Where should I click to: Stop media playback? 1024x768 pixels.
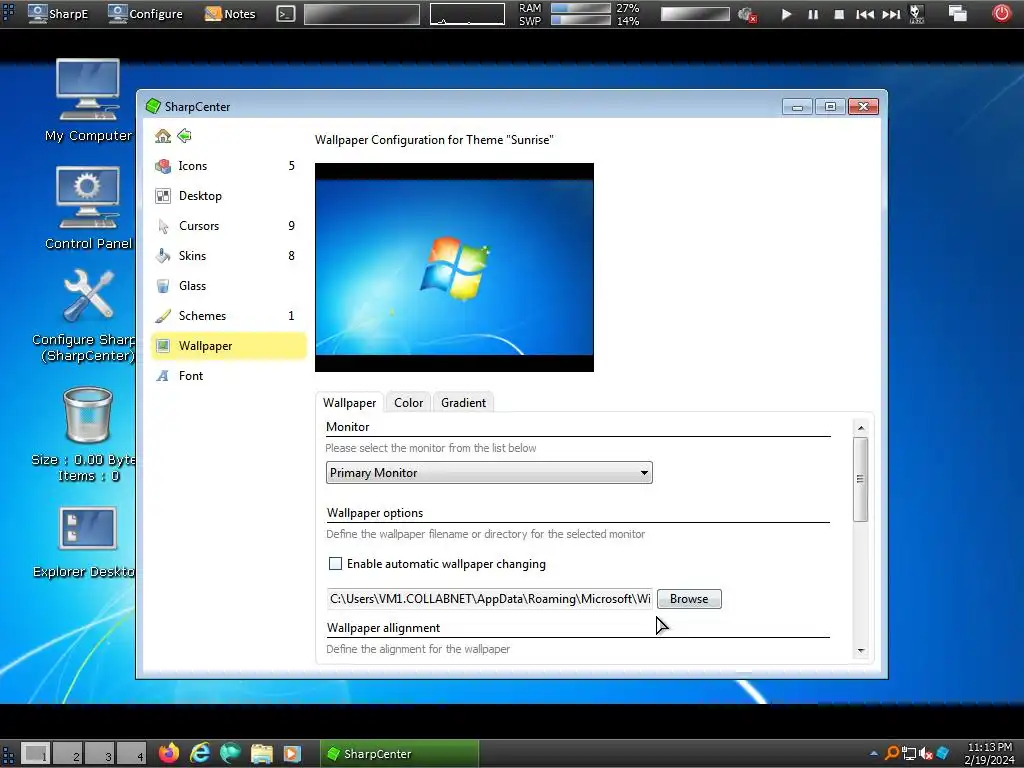839,14
